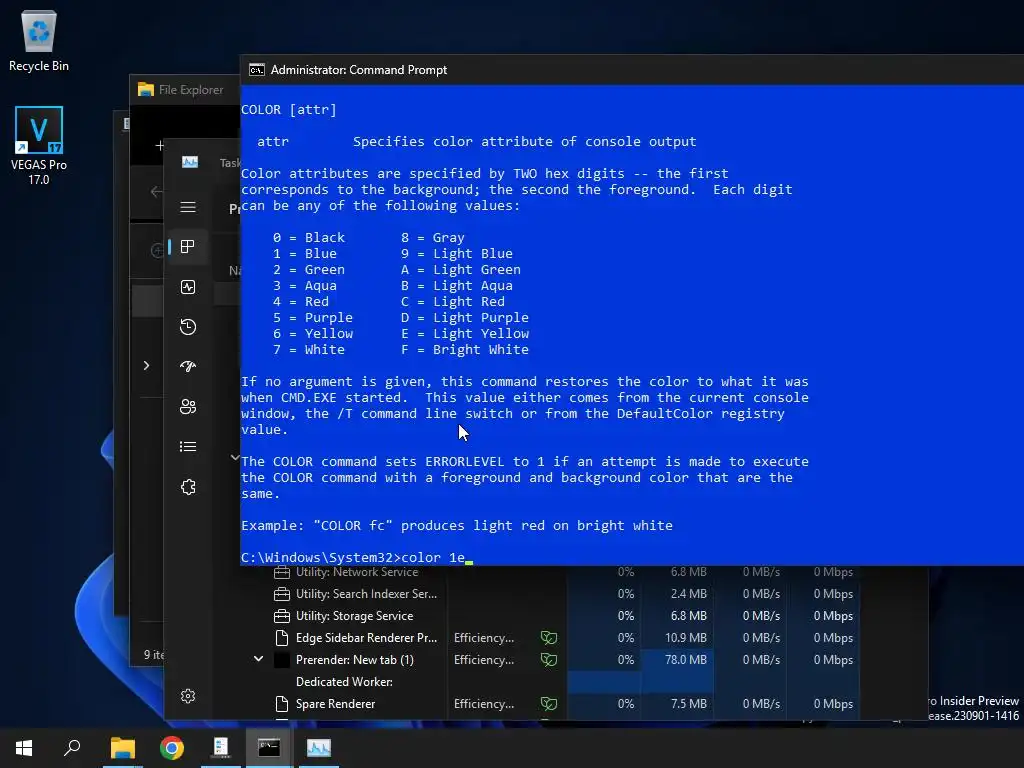1024x768 pixels.
Task: Click the Task Manager app icon in title bar
Action: tap(190, 162)
